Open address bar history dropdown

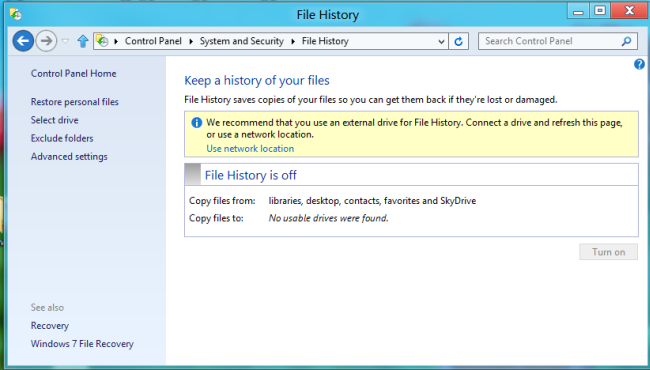pos(441,41)
